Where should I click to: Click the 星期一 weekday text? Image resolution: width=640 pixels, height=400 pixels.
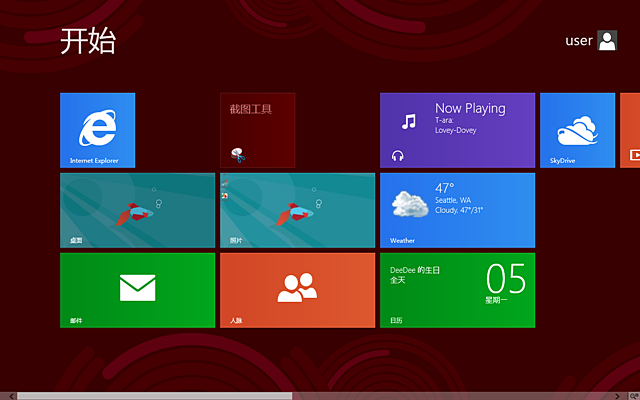click(x=496, y=300)
